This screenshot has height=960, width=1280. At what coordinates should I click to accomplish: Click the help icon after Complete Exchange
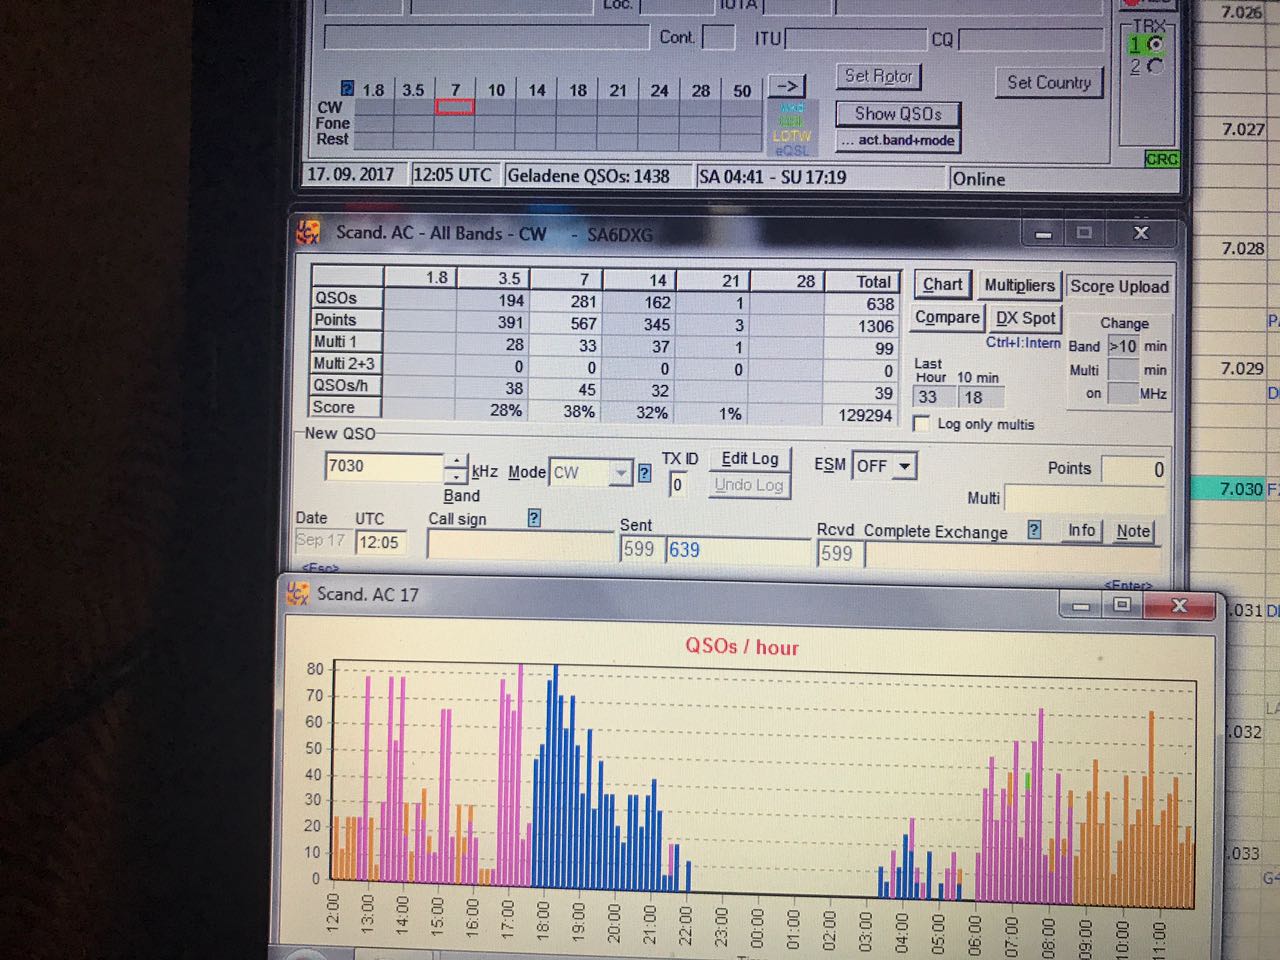tap(1034, 529)
